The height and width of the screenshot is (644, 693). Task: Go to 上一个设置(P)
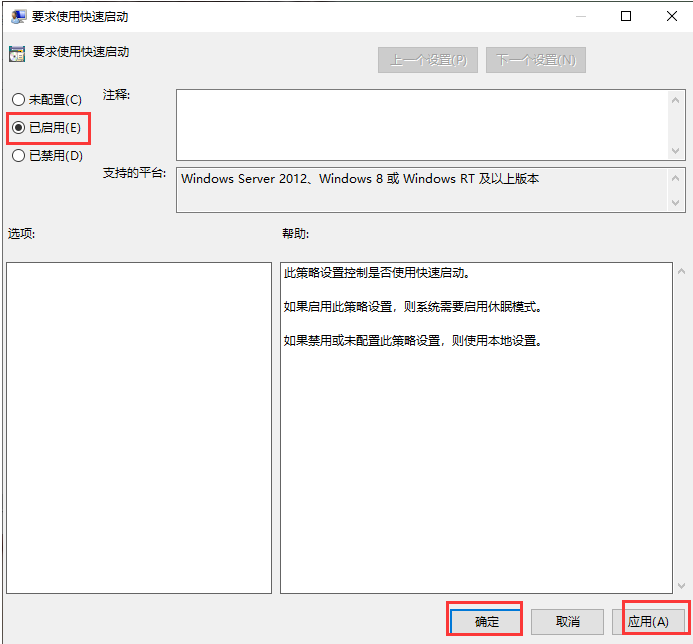tap(427, 60)
